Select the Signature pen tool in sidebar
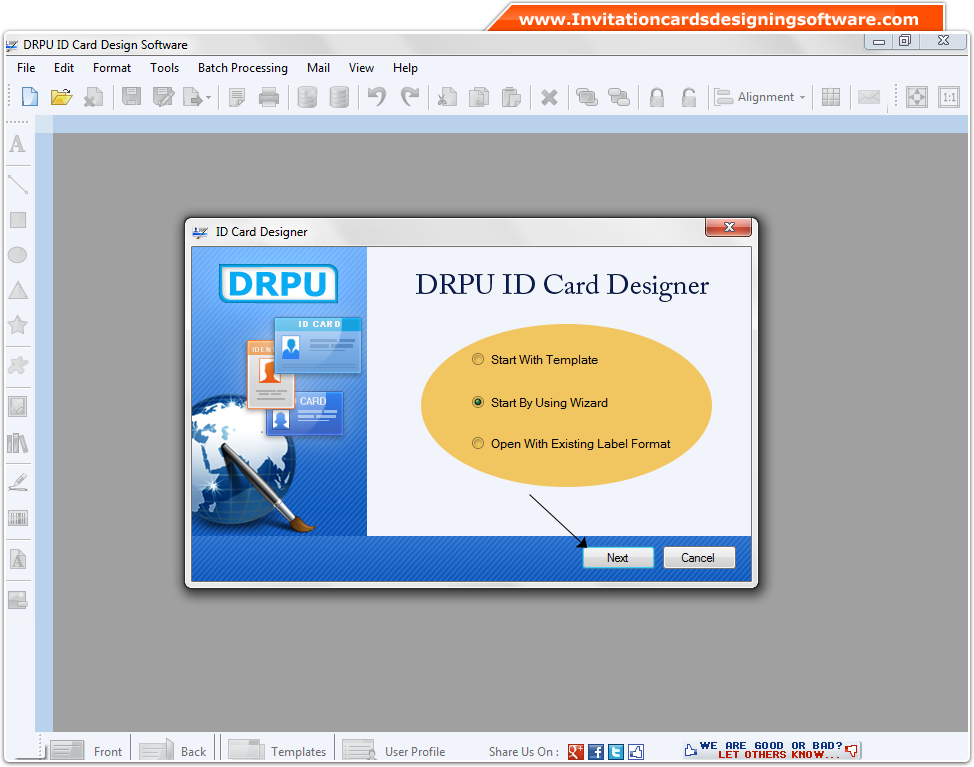974x767 pixels. pos(17,482)
